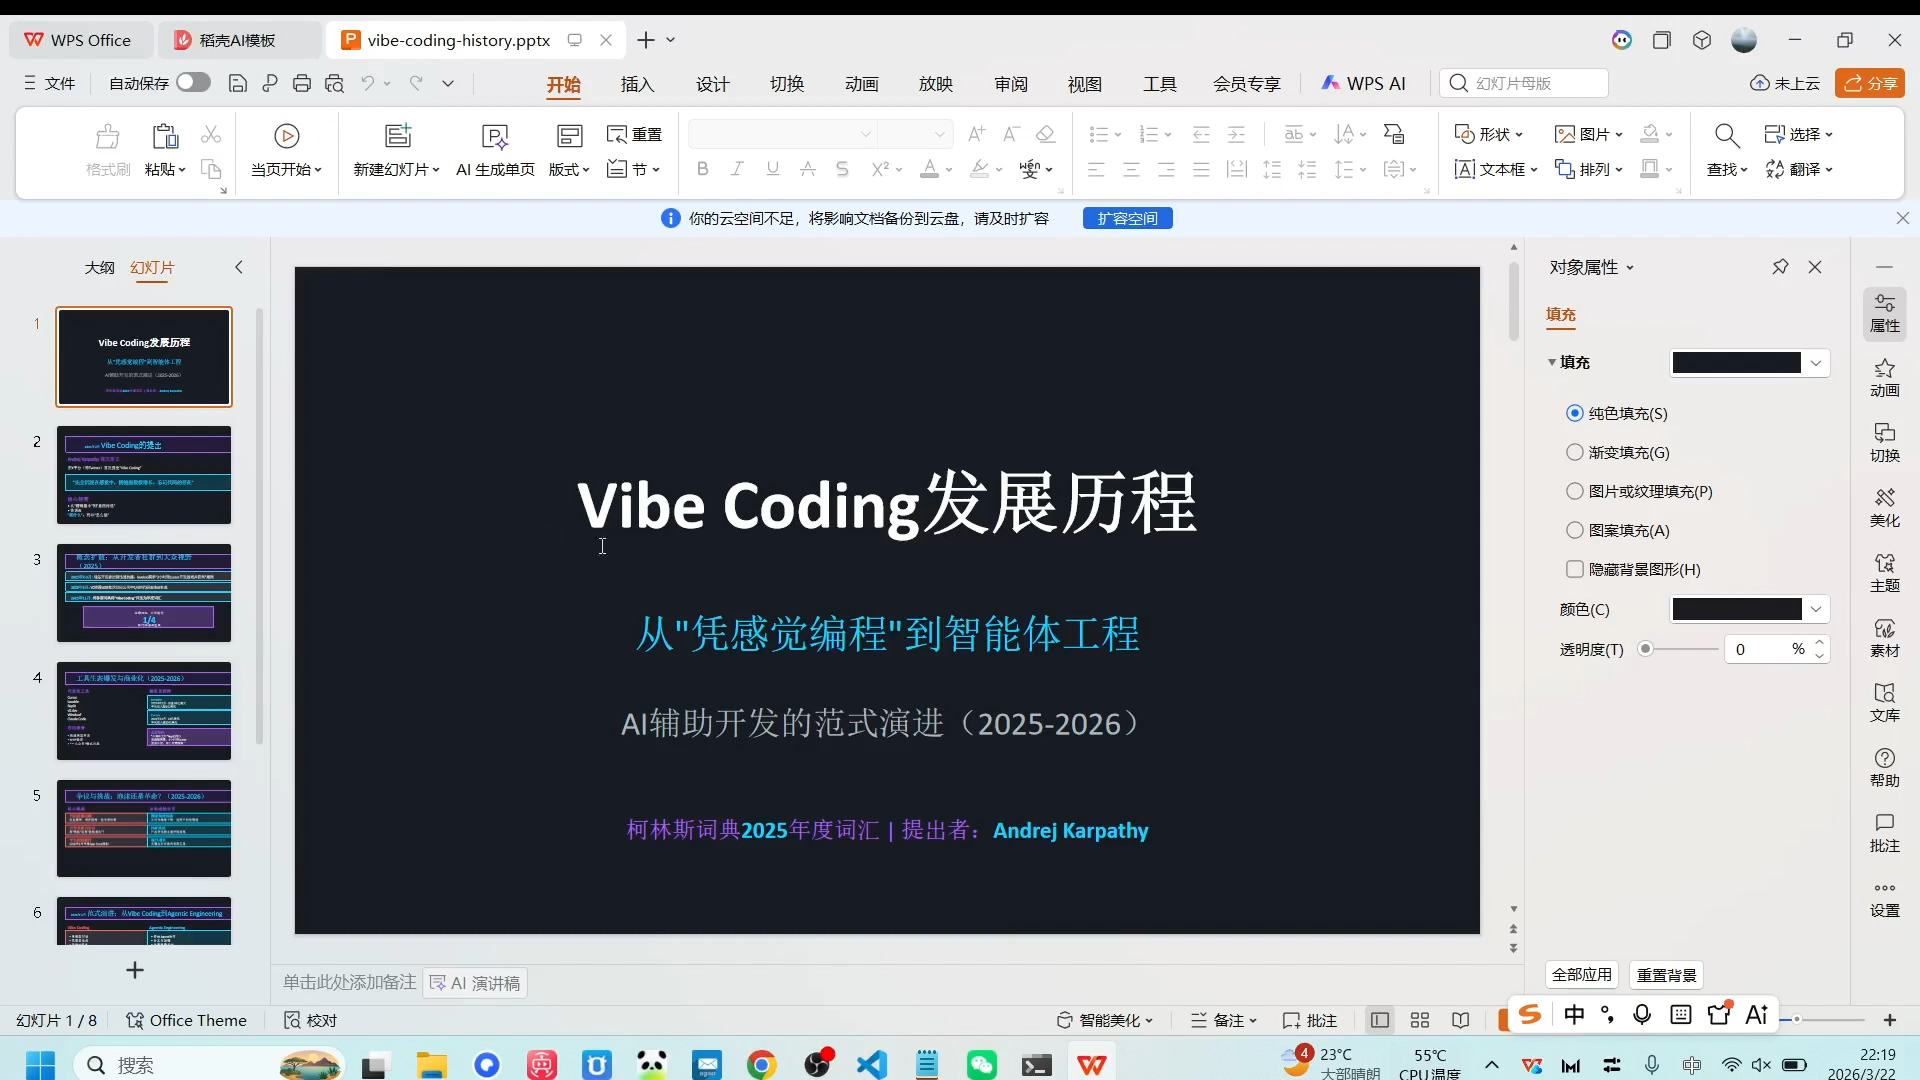Screen dimensions: 1920x1080
Task: Switch to the 大纲 tab in the slide panel
Action: [x=99, y=267]
